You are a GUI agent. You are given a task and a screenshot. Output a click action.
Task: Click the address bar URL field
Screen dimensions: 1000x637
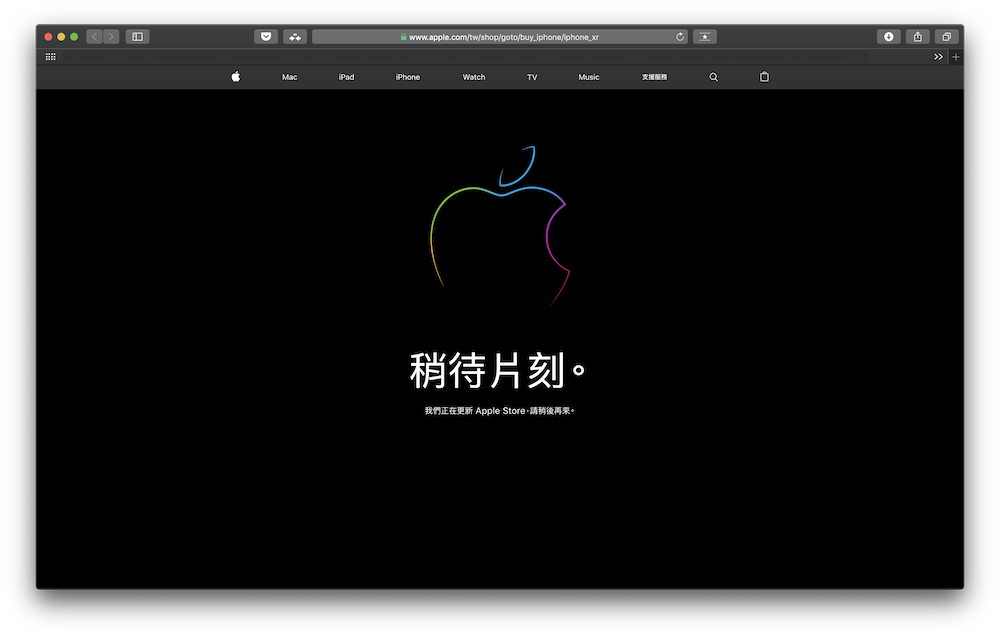tap(499, 37)
